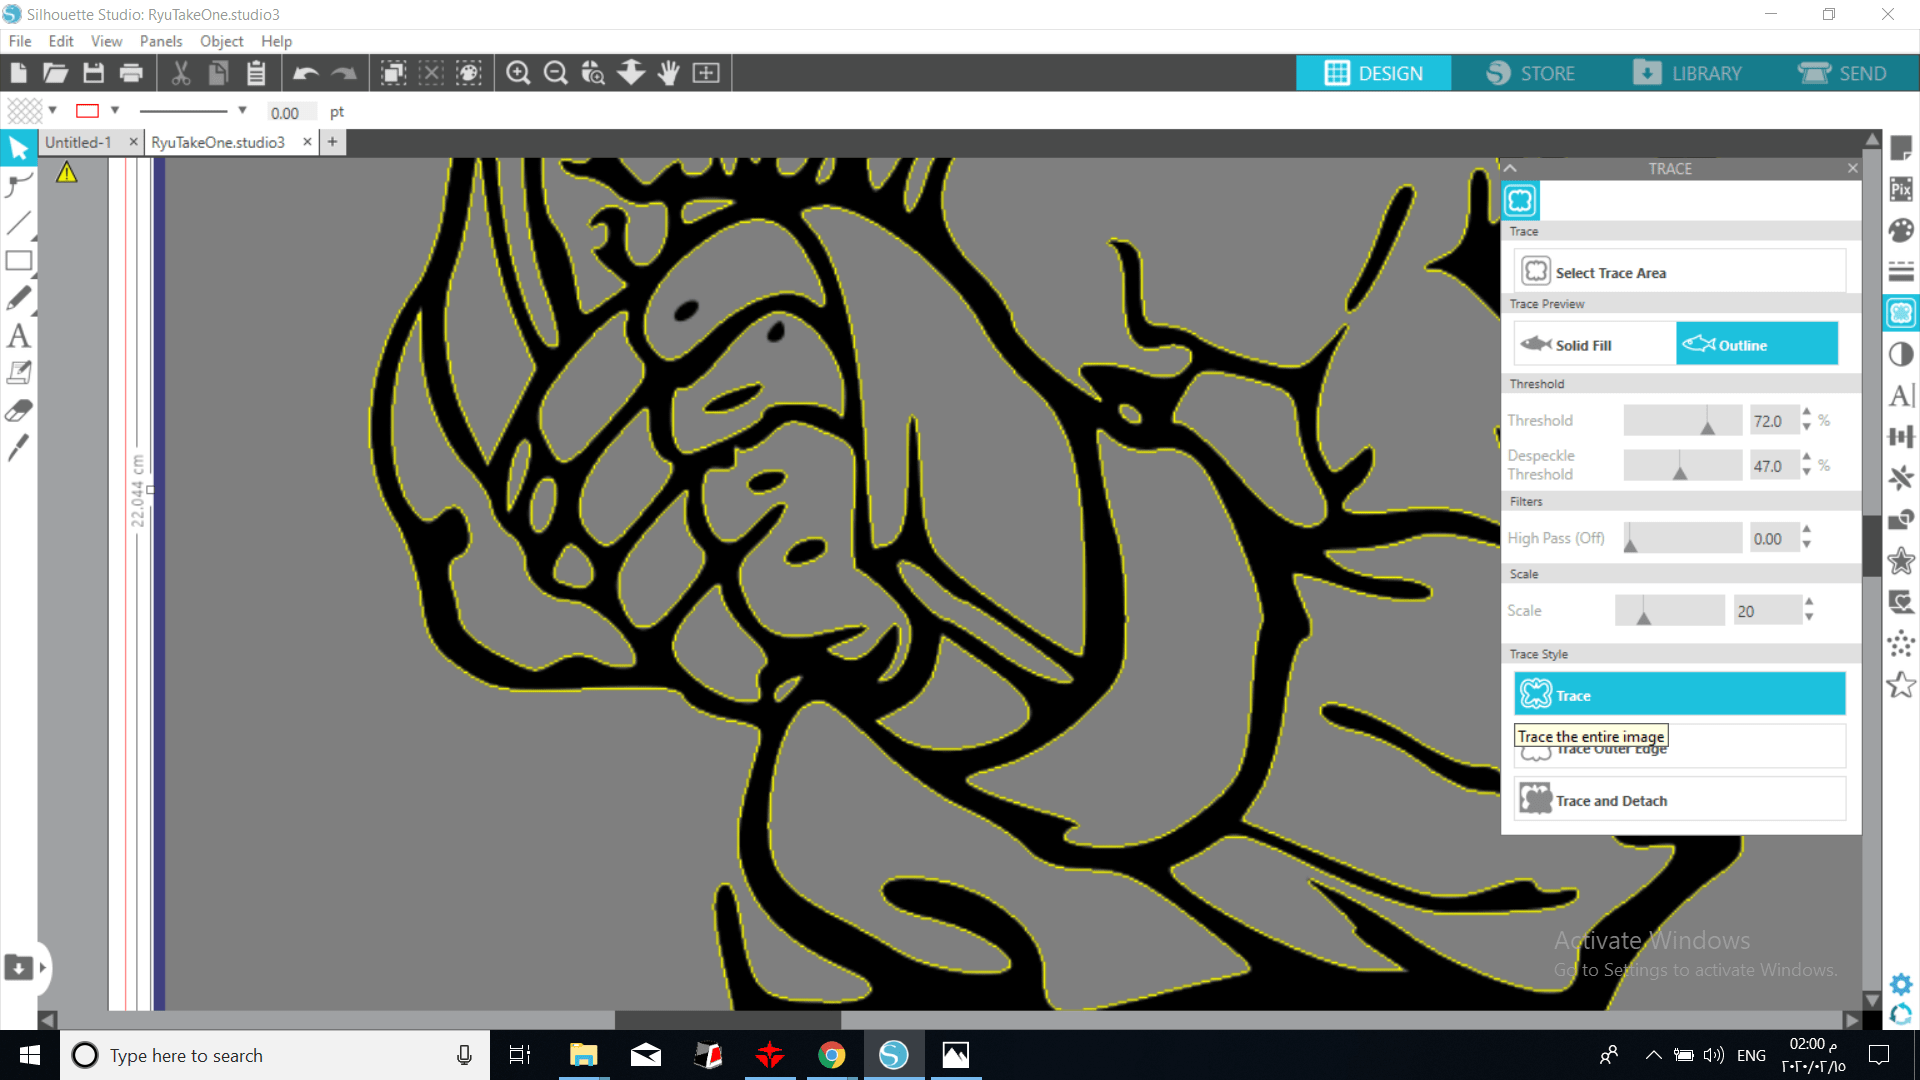Click the Trace and Detach button

click(1680, 800)
